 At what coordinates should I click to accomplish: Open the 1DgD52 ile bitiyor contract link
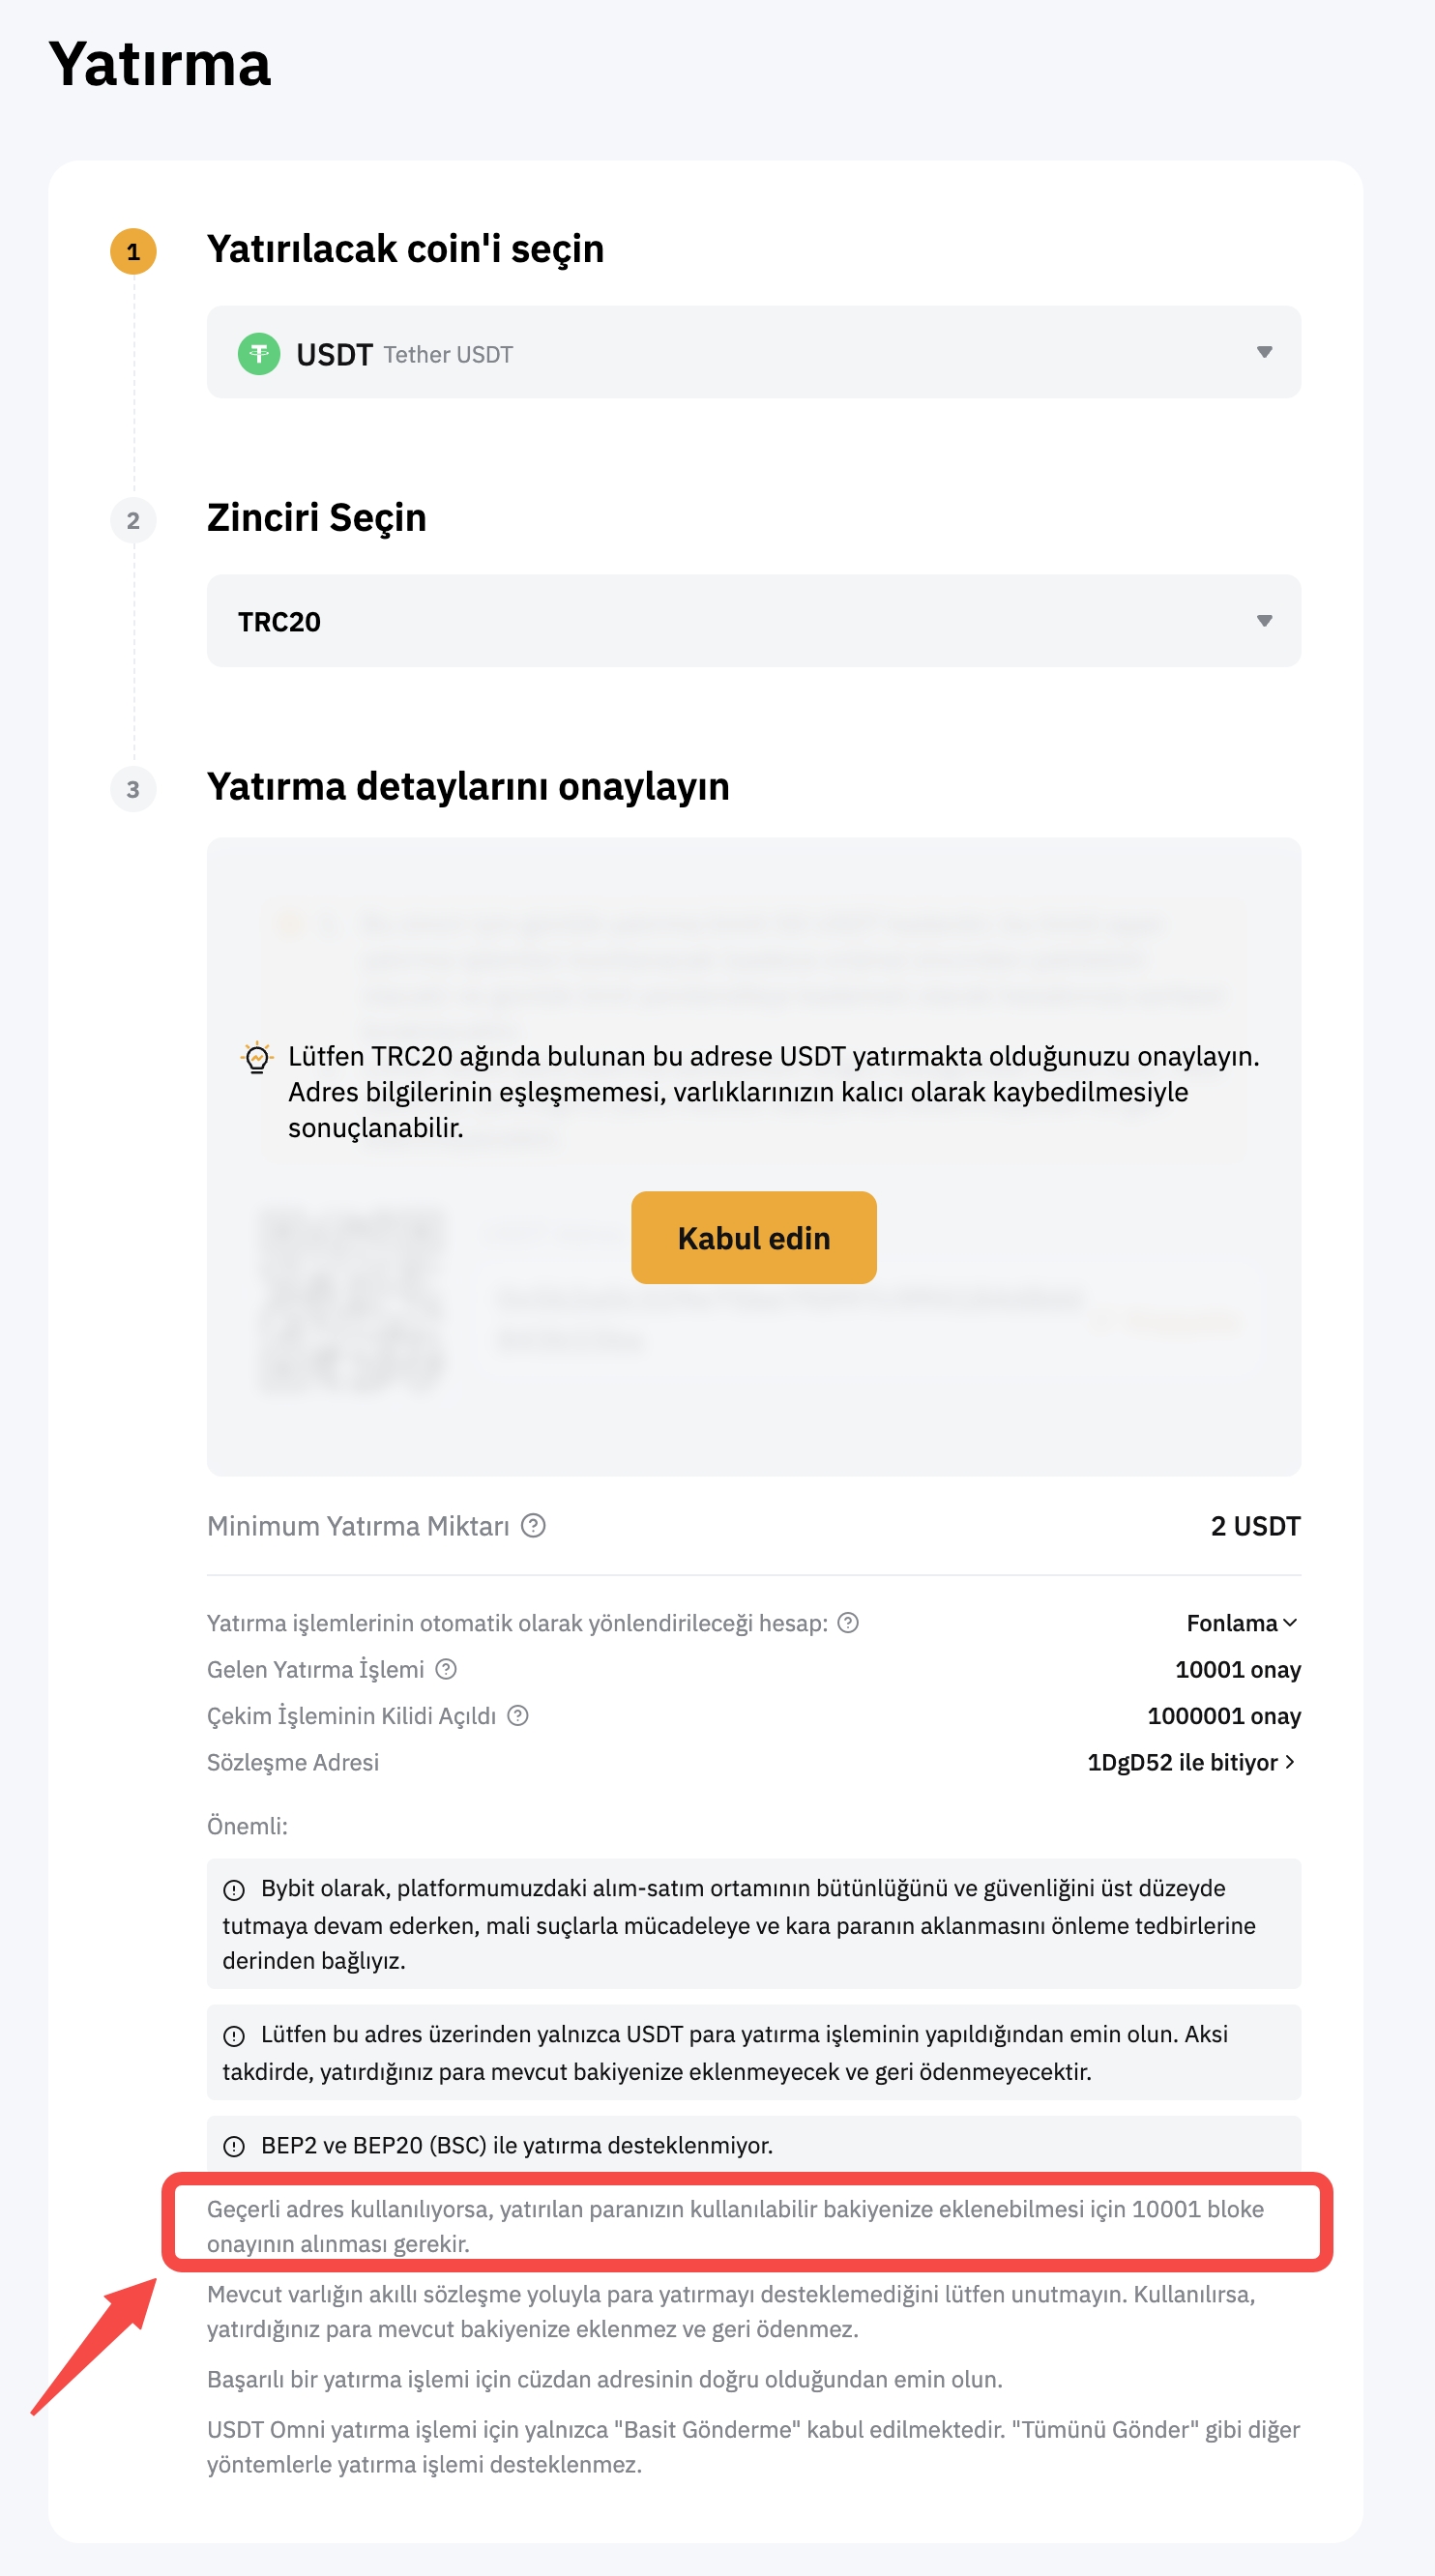coord(1191,1762)
